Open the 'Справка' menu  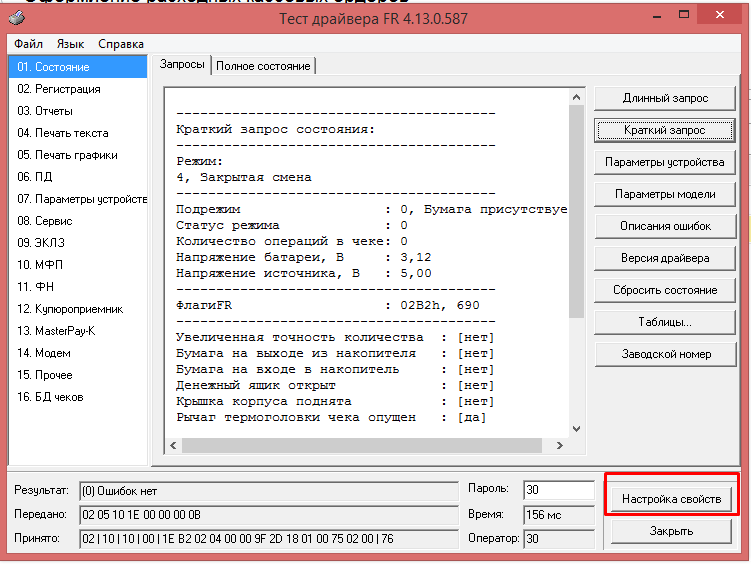(121, 44)
